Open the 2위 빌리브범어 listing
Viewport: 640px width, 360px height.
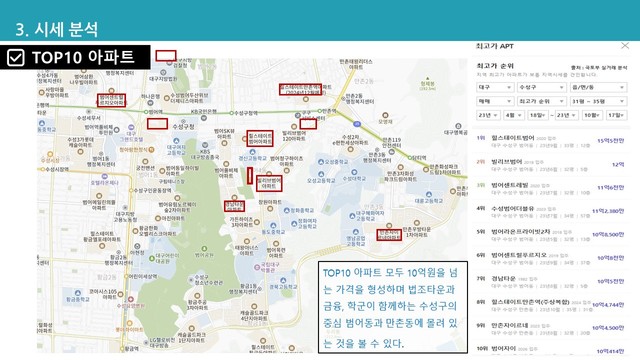click(551, 164)
